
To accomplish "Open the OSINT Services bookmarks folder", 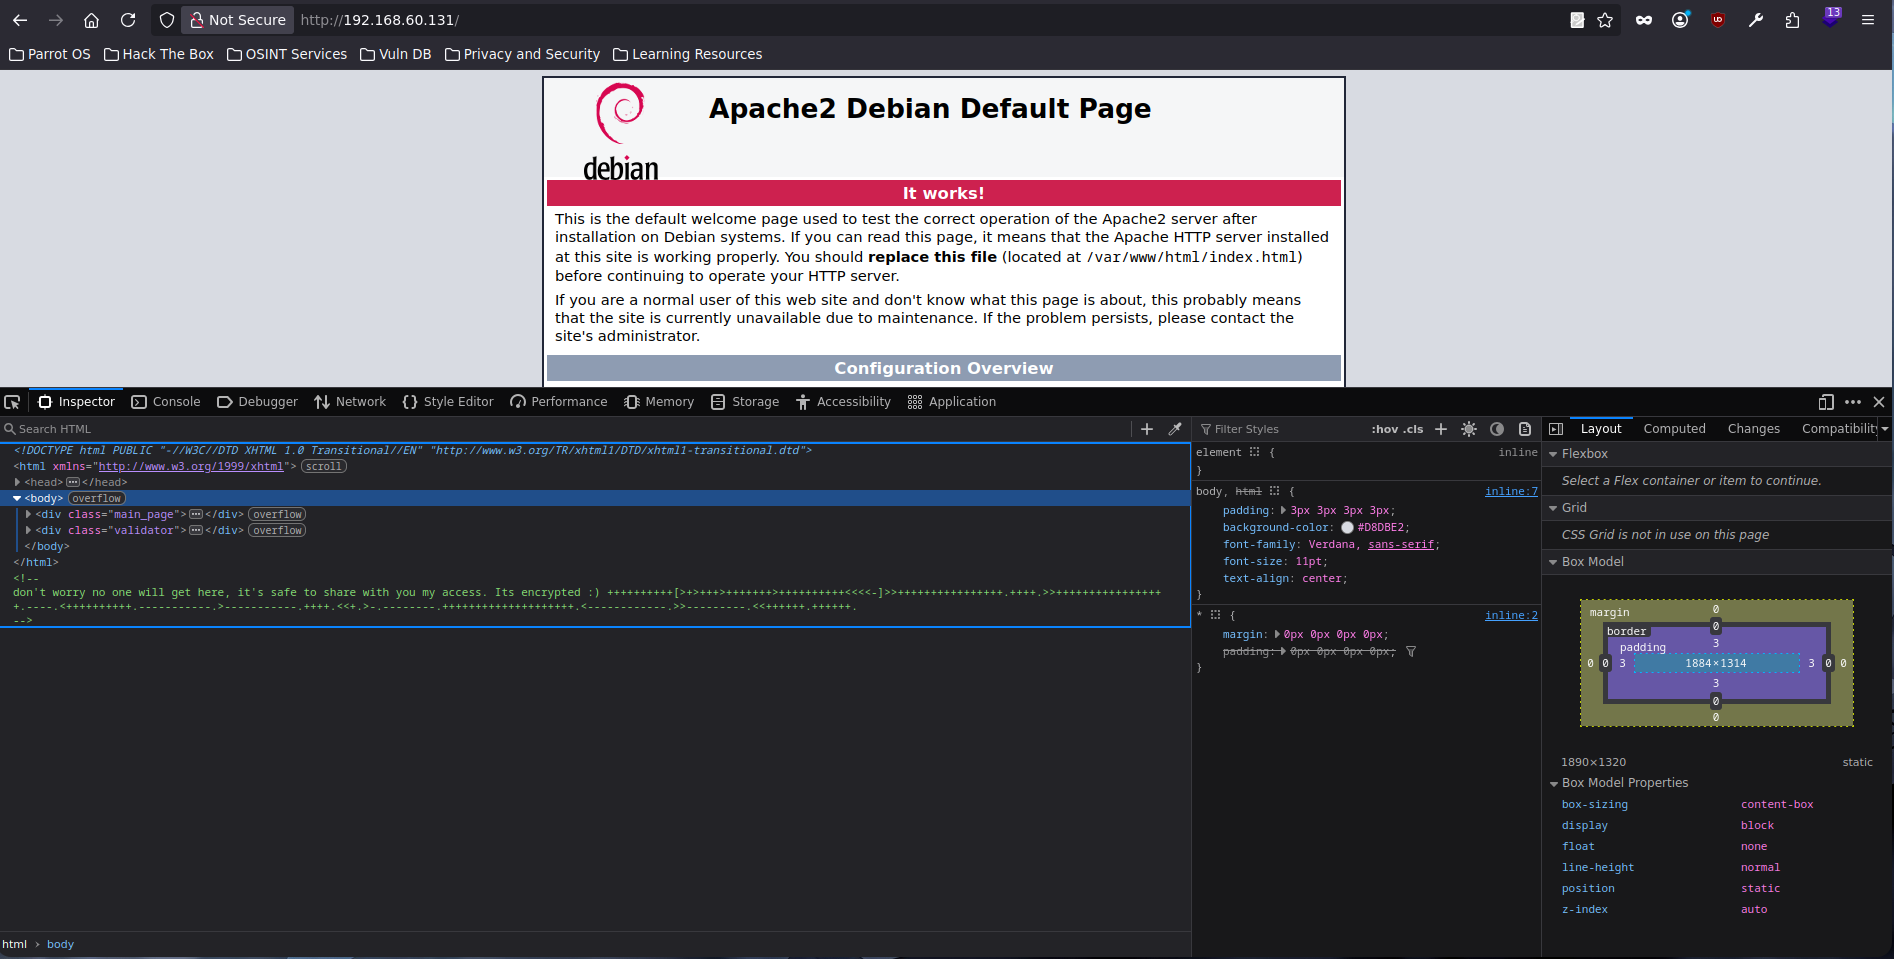I will coord(287,54).
